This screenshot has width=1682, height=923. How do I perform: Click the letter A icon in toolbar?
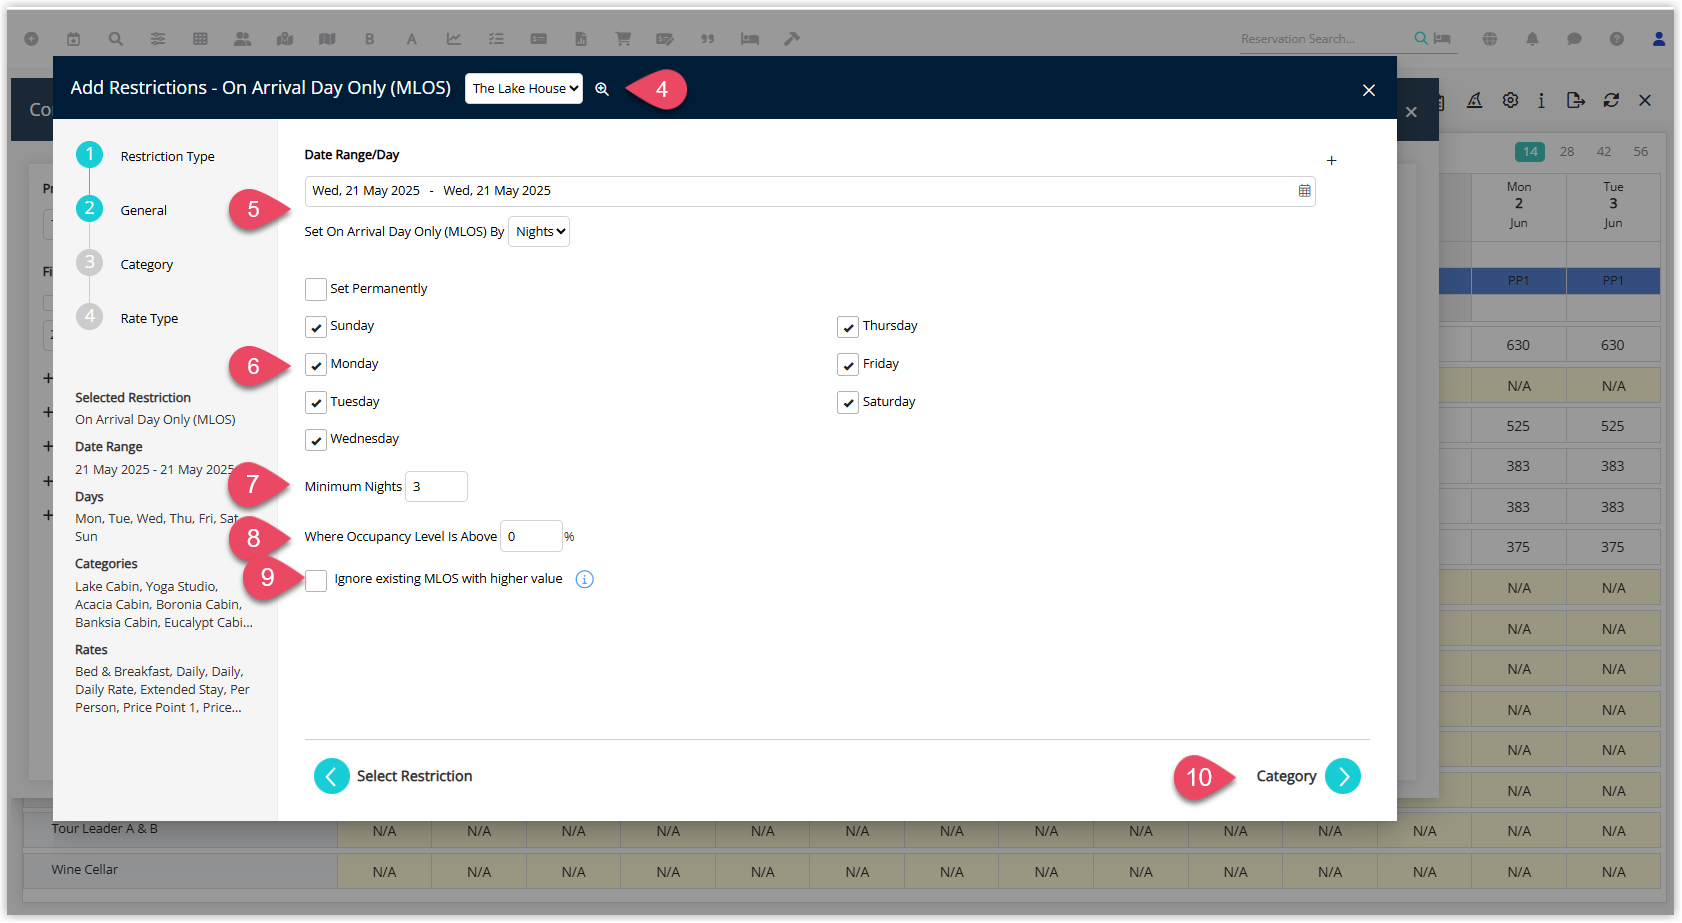[411, 39]
